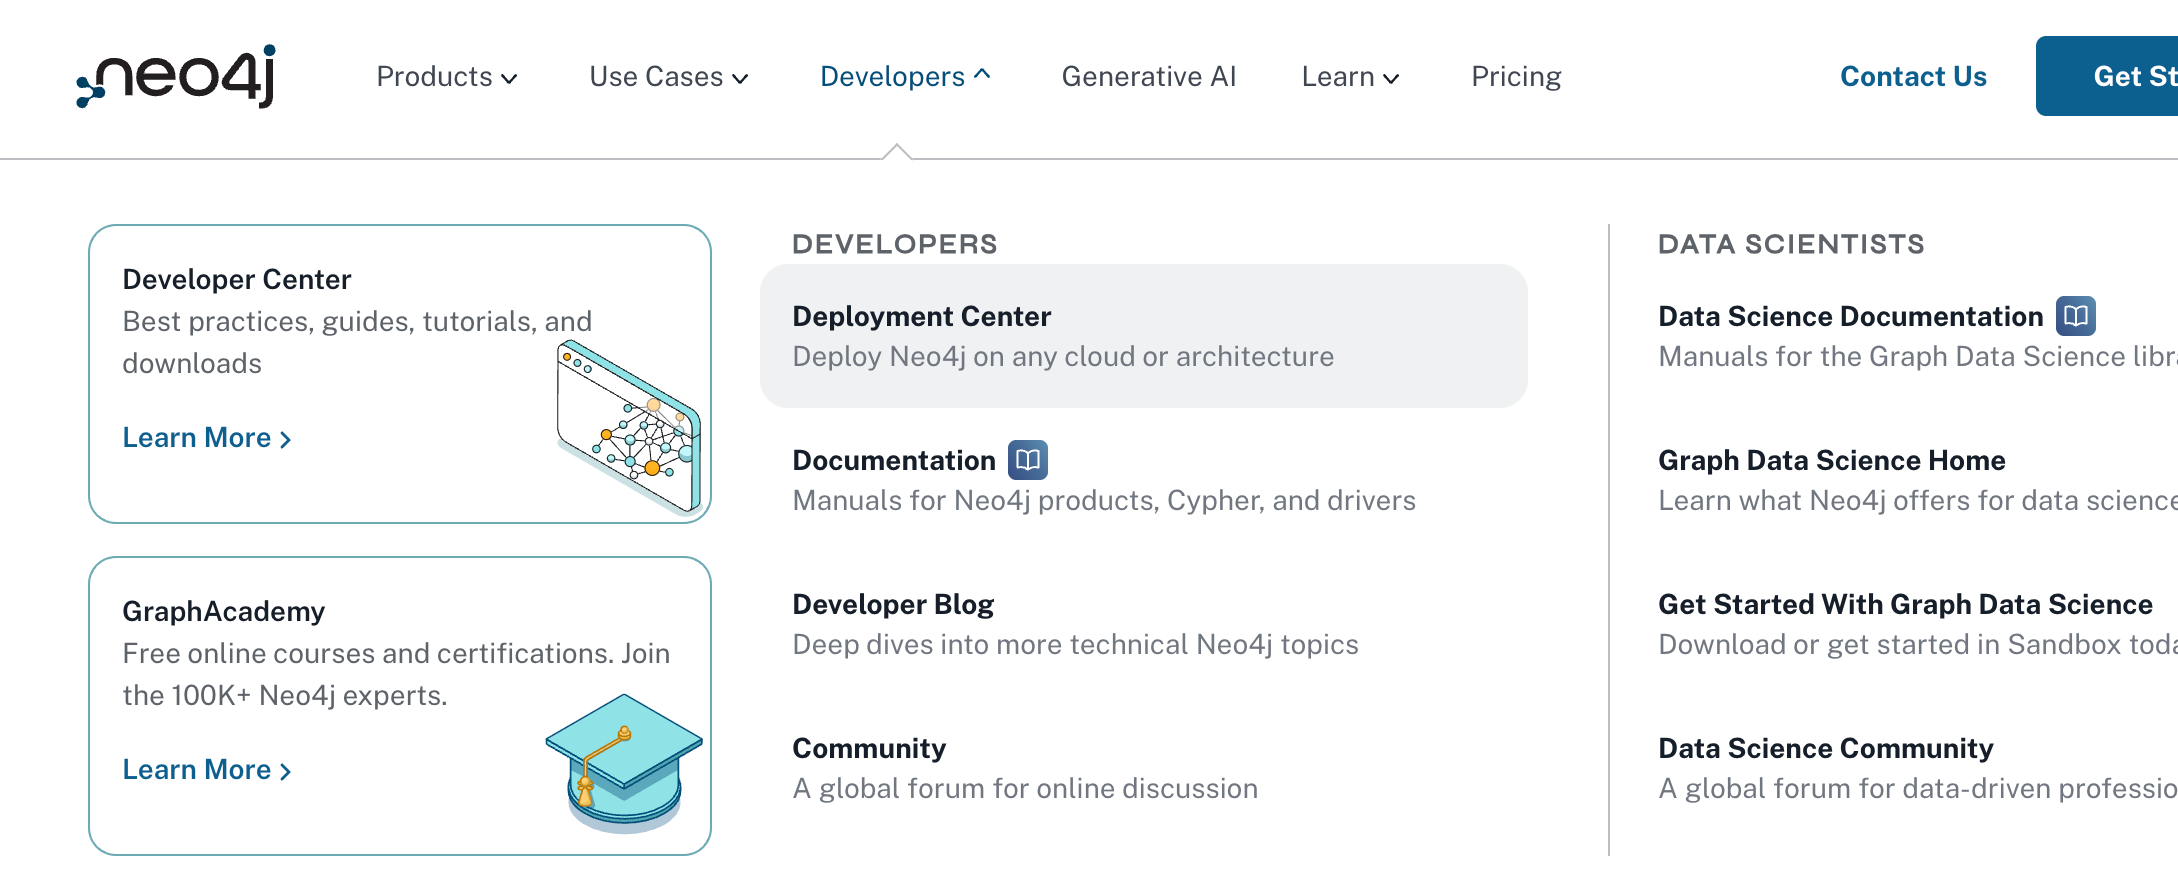
Task: Click the Contact Us link
Action: coord(1913,77)
